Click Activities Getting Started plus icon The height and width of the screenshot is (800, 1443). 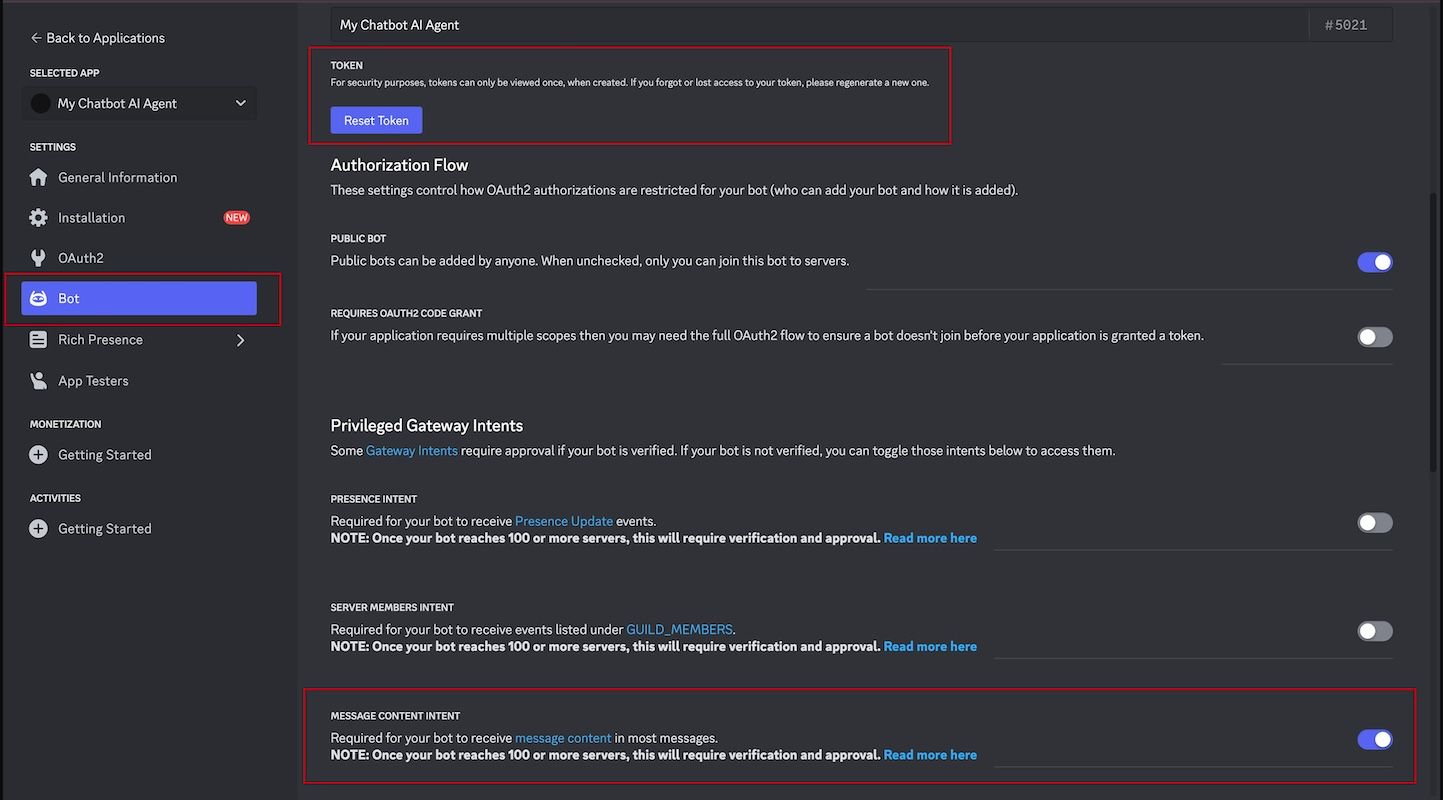(37, 528)
